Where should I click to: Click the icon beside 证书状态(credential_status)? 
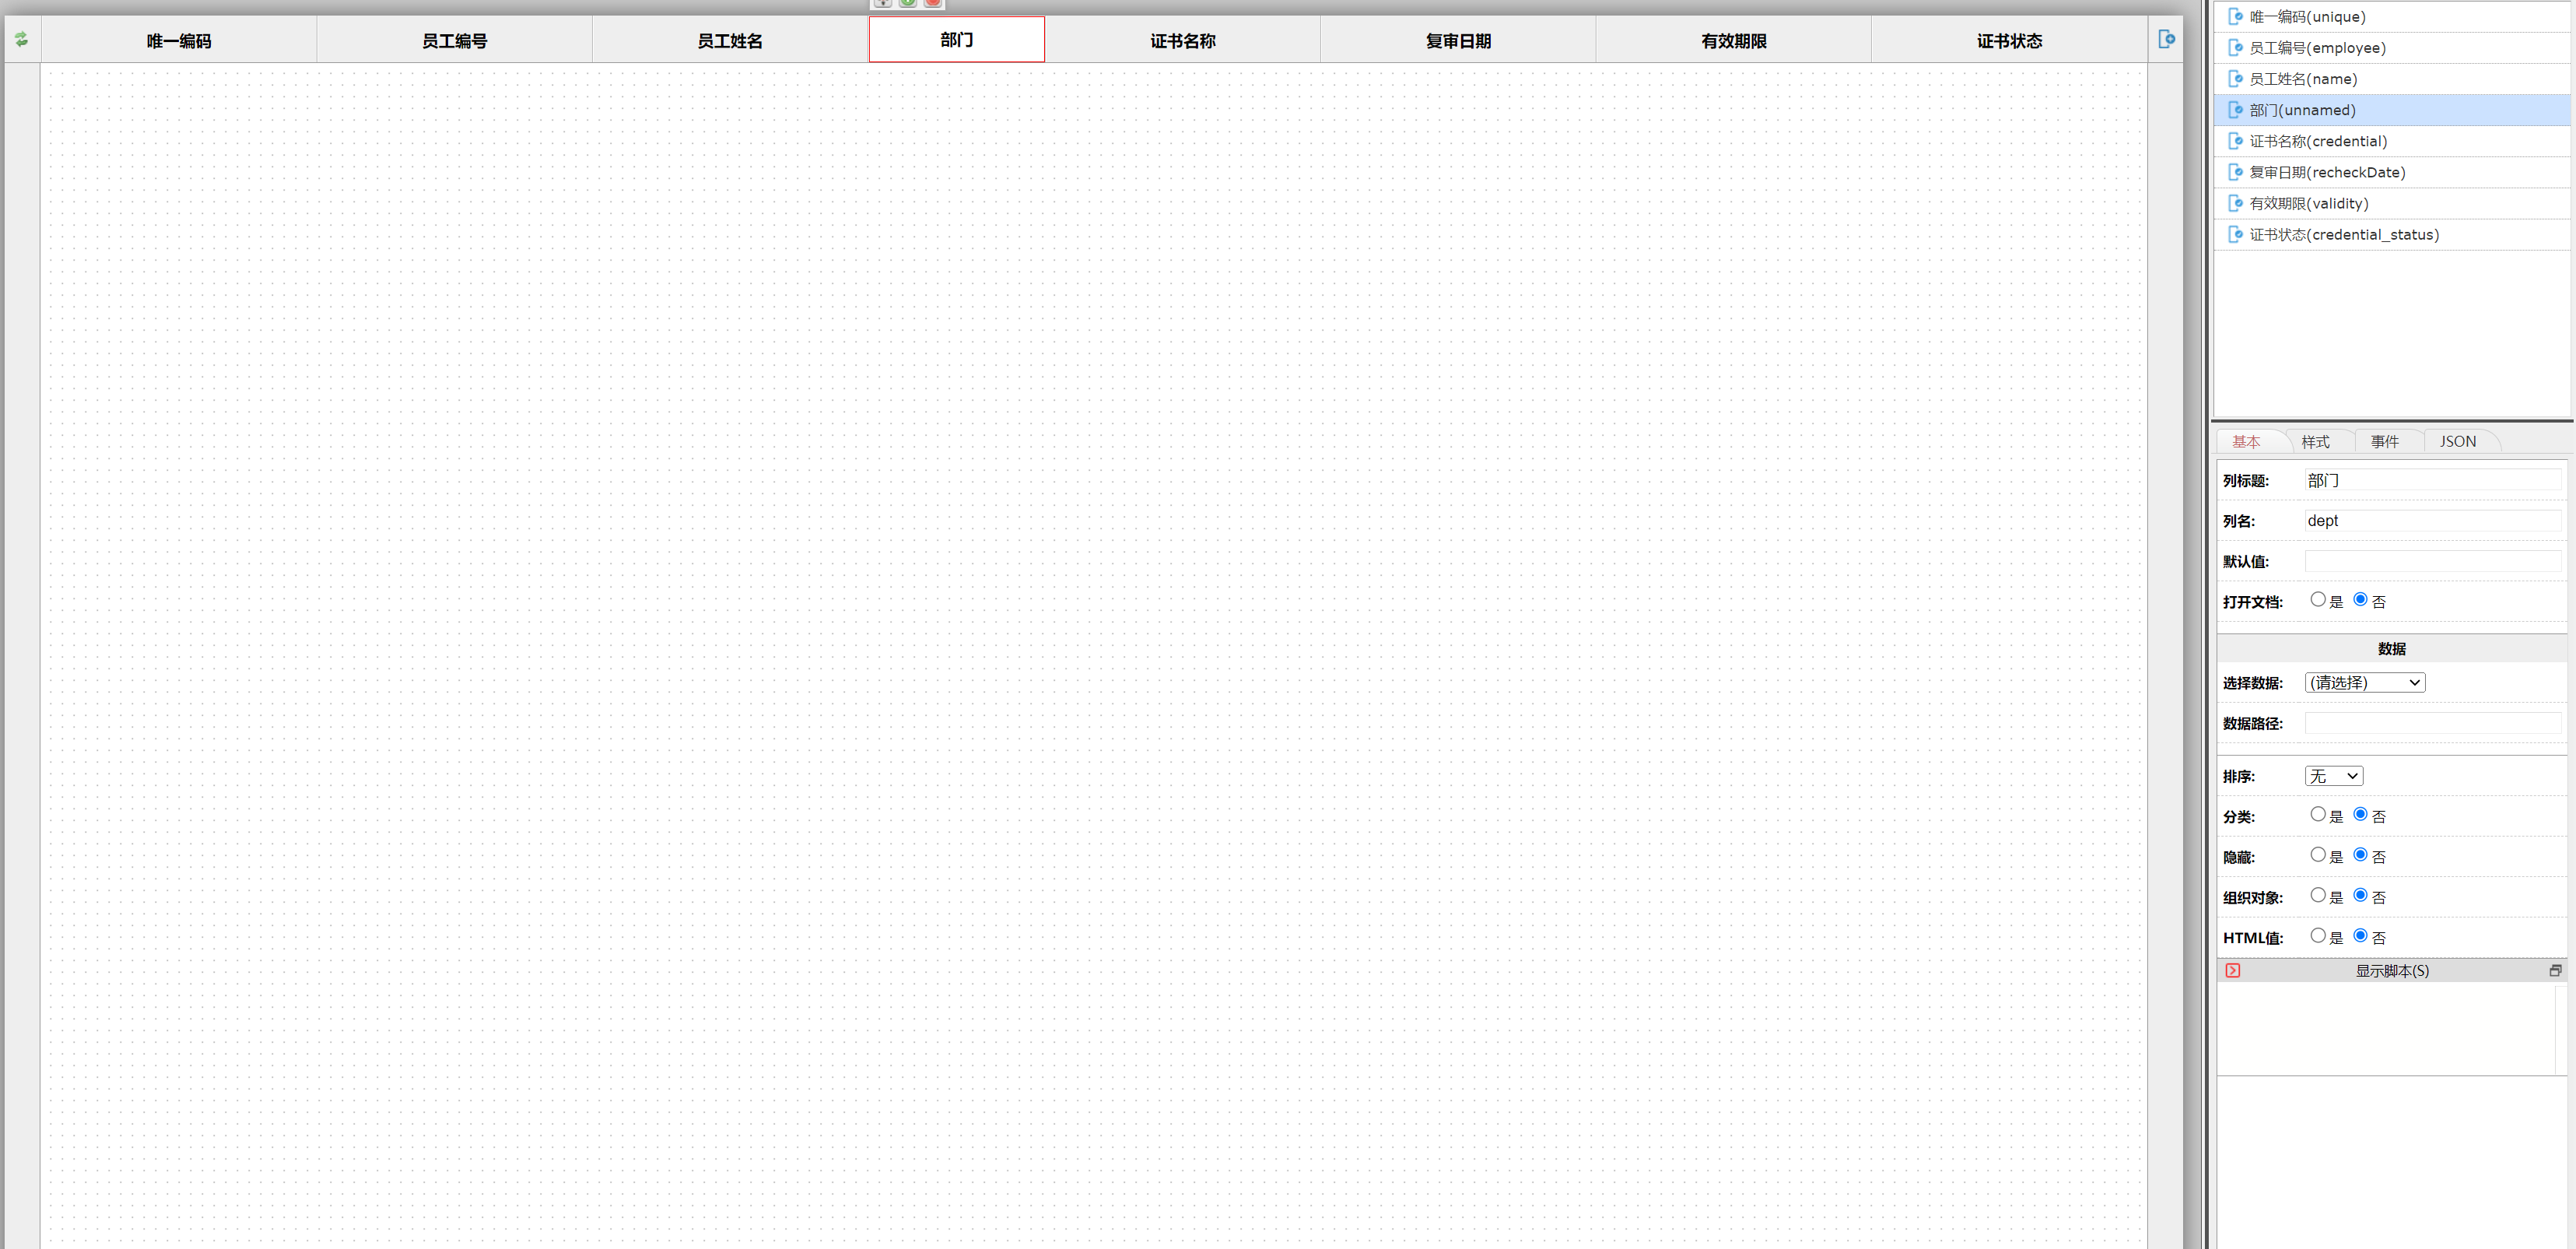coord(2235,234)
